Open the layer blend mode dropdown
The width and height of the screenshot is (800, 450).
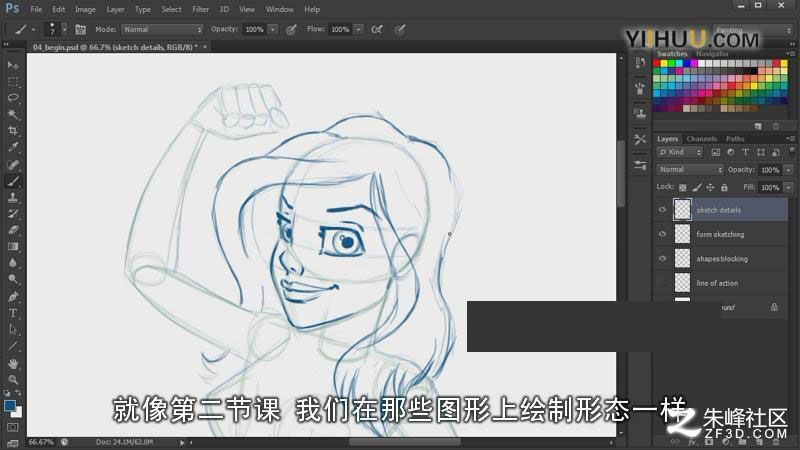[690, 169]
